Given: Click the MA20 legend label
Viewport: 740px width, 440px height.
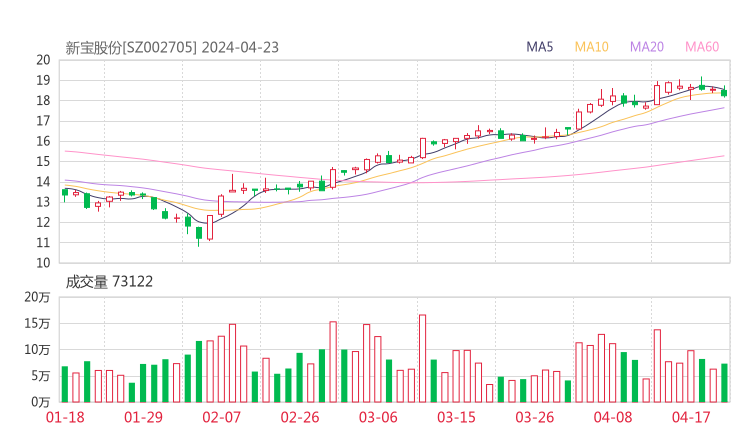Looking at the screenshot, I should (647, 47).
